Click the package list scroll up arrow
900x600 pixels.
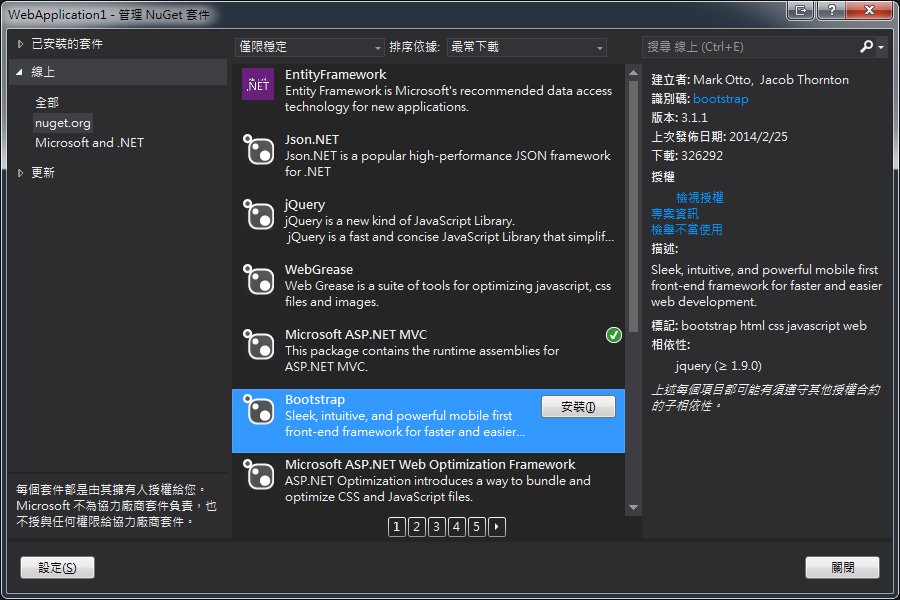point(633,73)
